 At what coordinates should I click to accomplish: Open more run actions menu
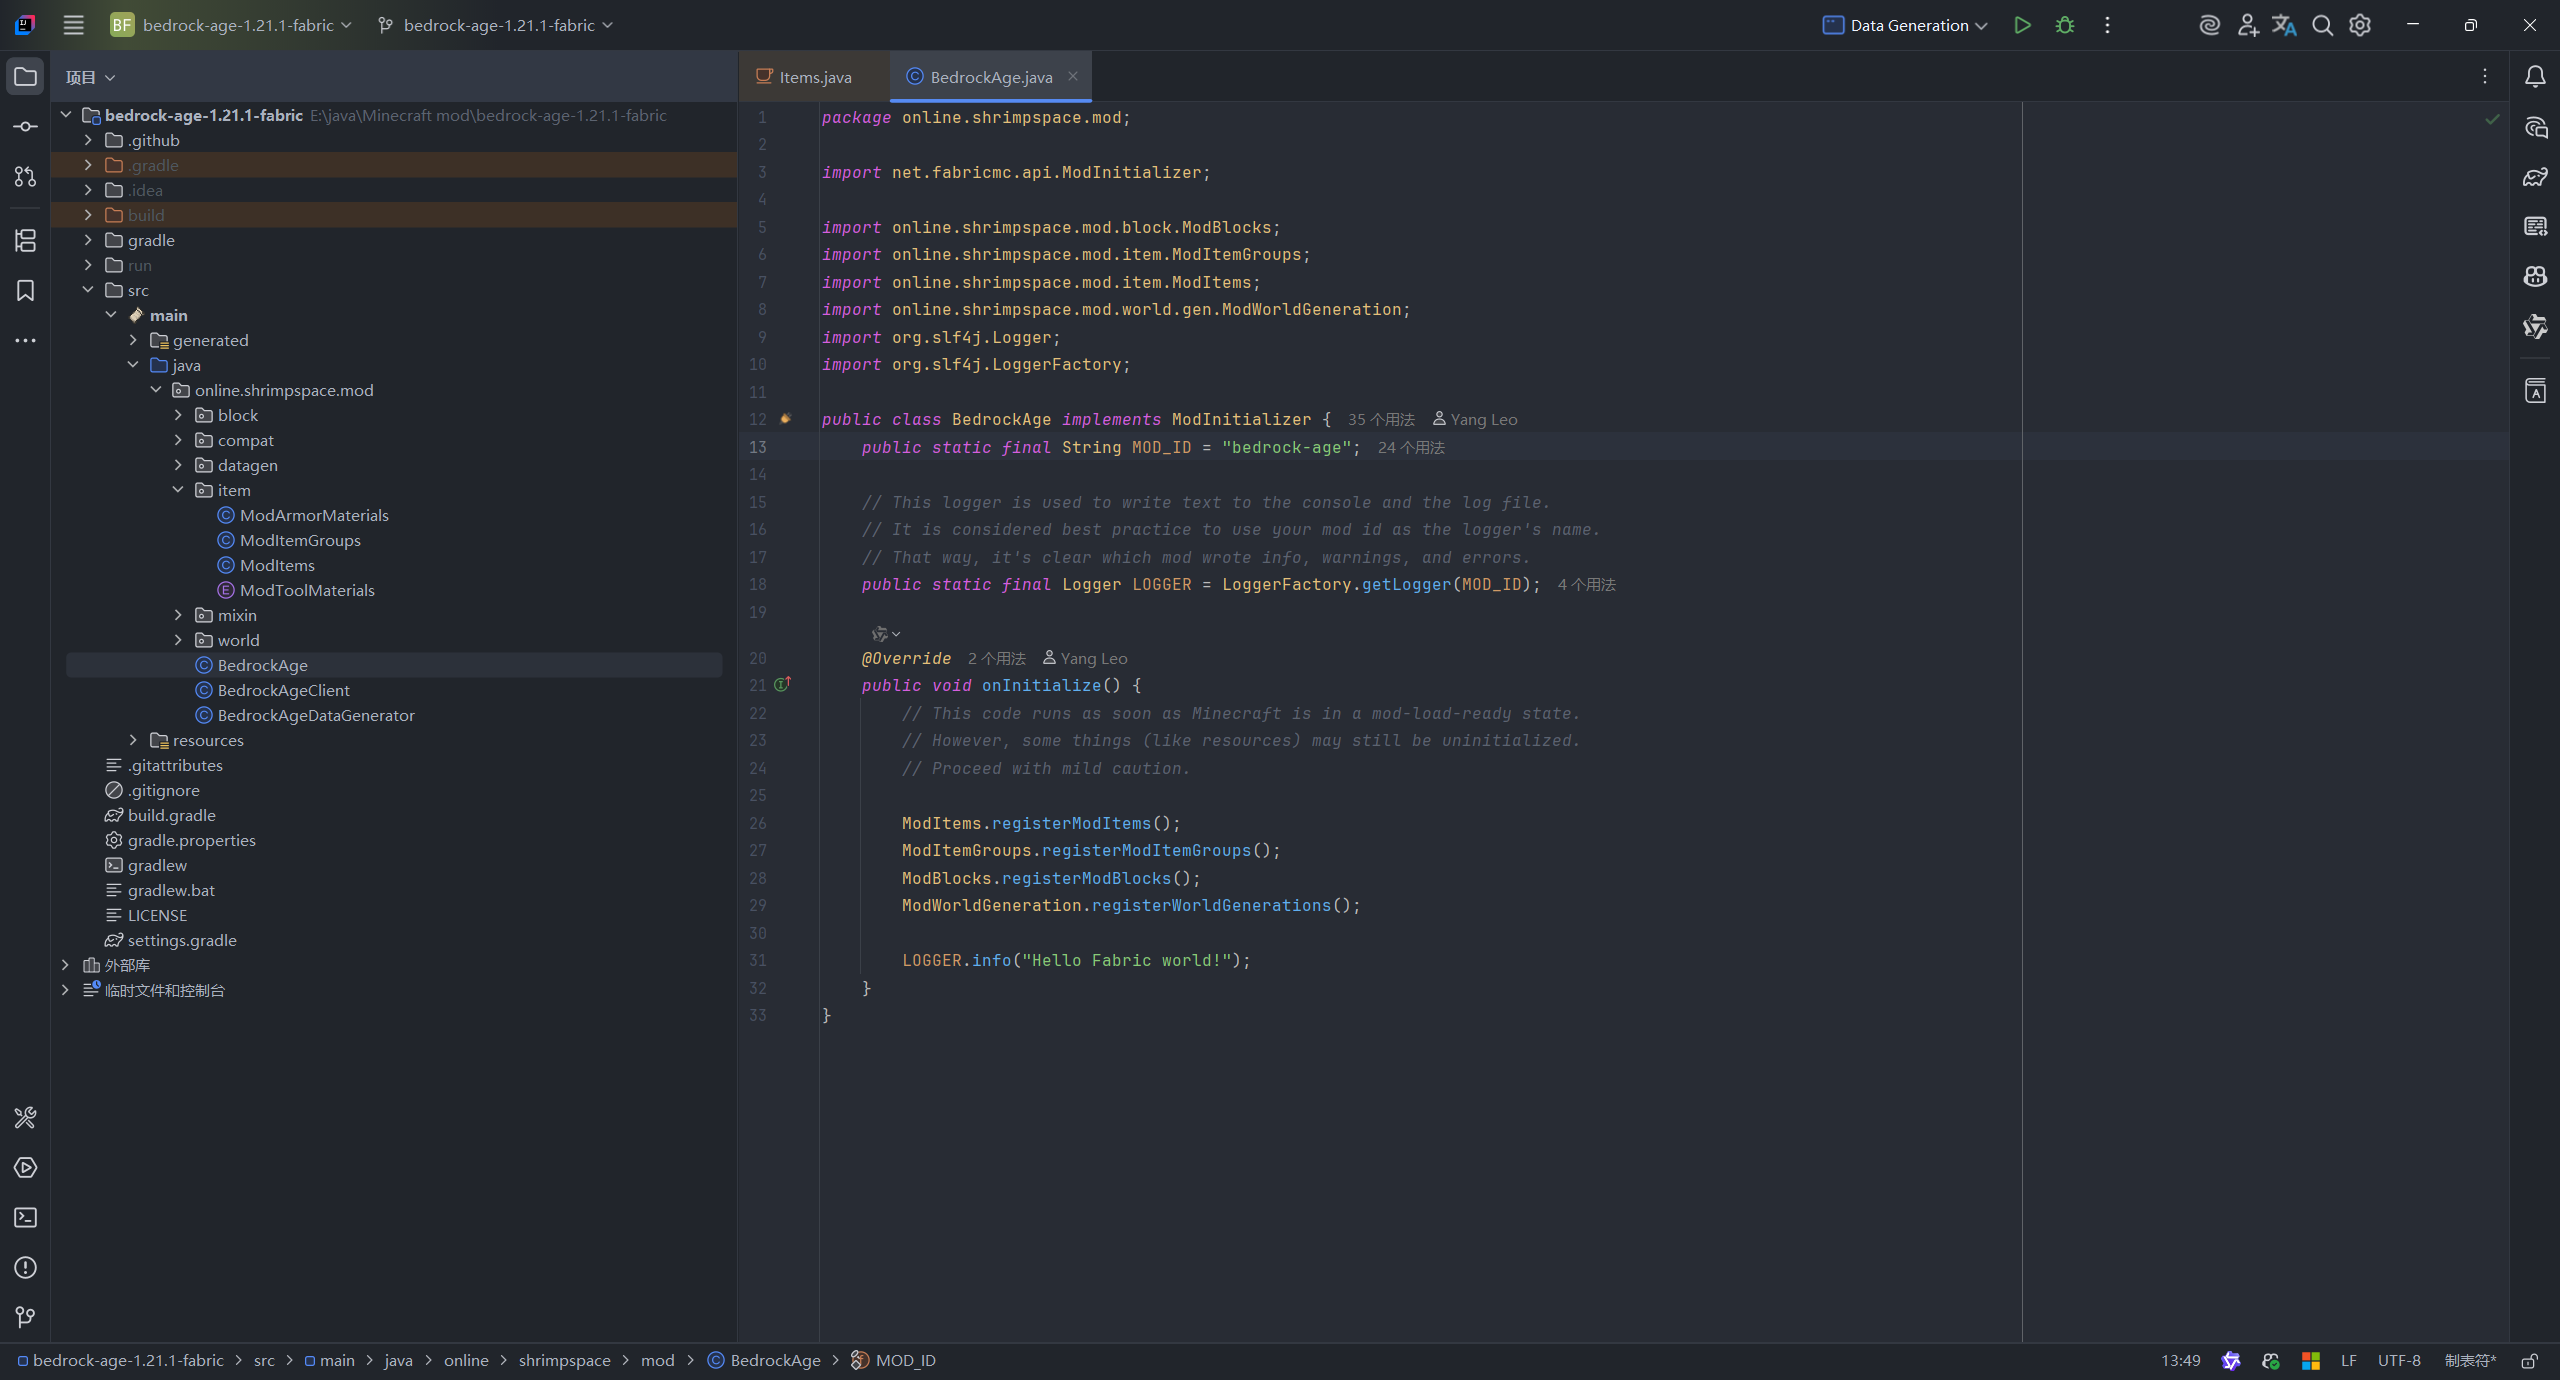click(x=2107, y=25)
